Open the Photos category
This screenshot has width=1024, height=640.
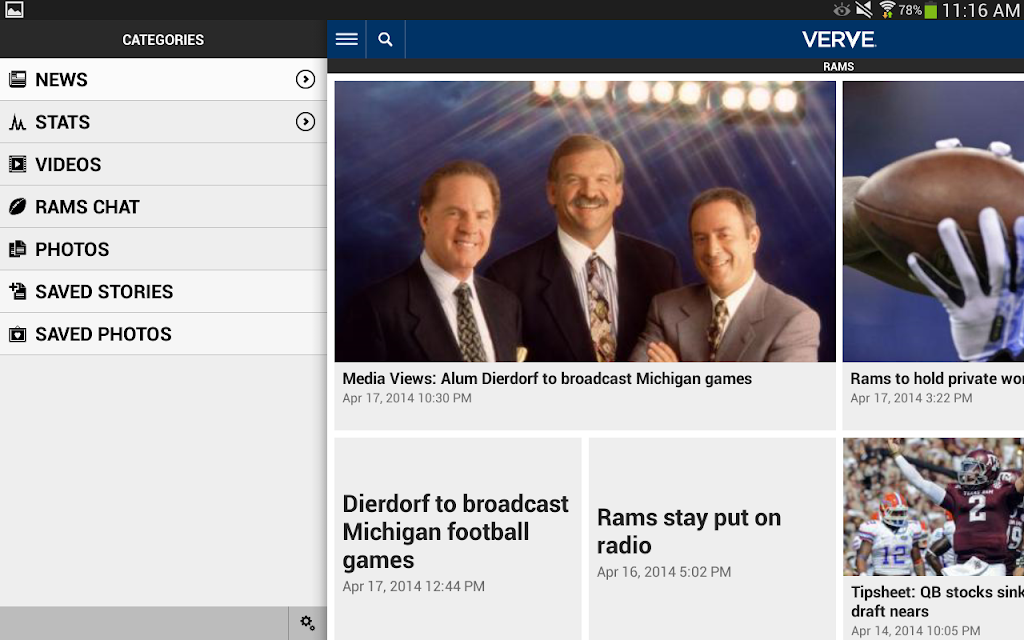pos(72,250)
